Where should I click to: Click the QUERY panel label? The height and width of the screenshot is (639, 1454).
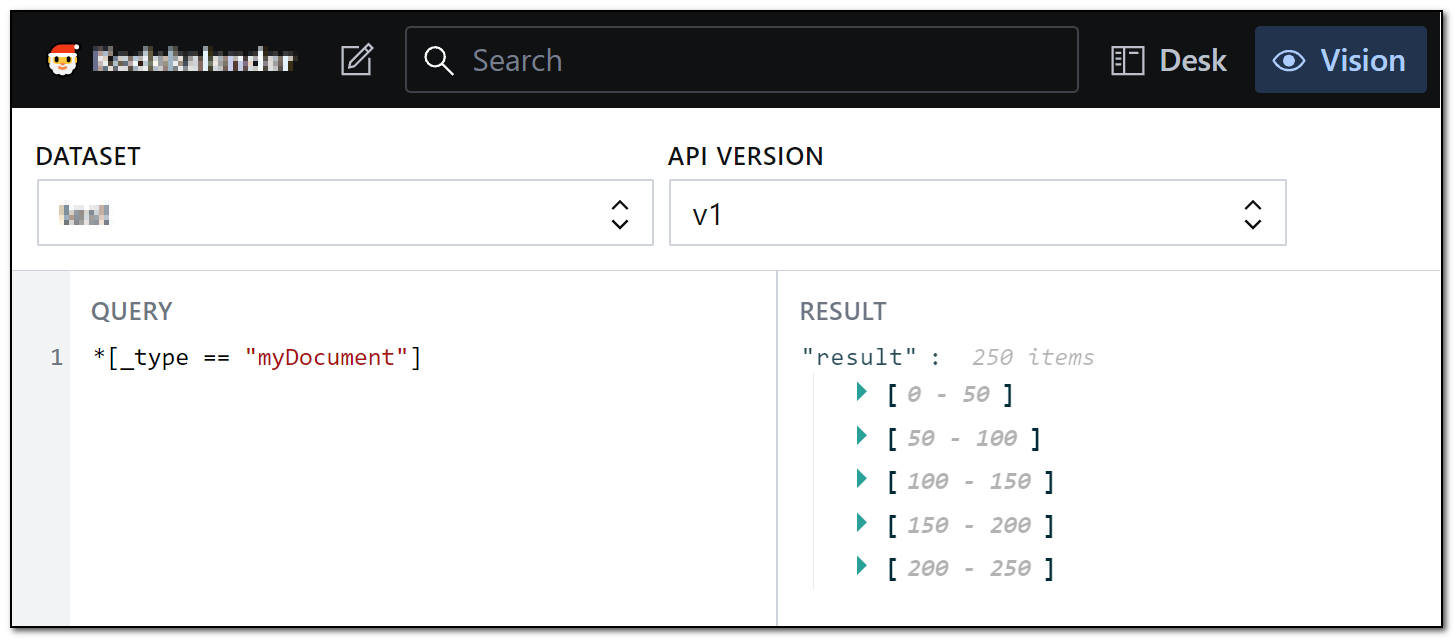click(131, 311)
